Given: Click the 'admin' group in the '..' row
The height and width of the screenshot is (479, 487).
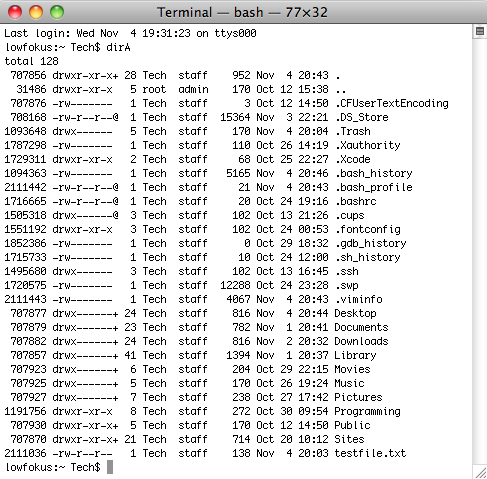Looking at the screenshot, I should pyautogui.click(x=193, y=89).
